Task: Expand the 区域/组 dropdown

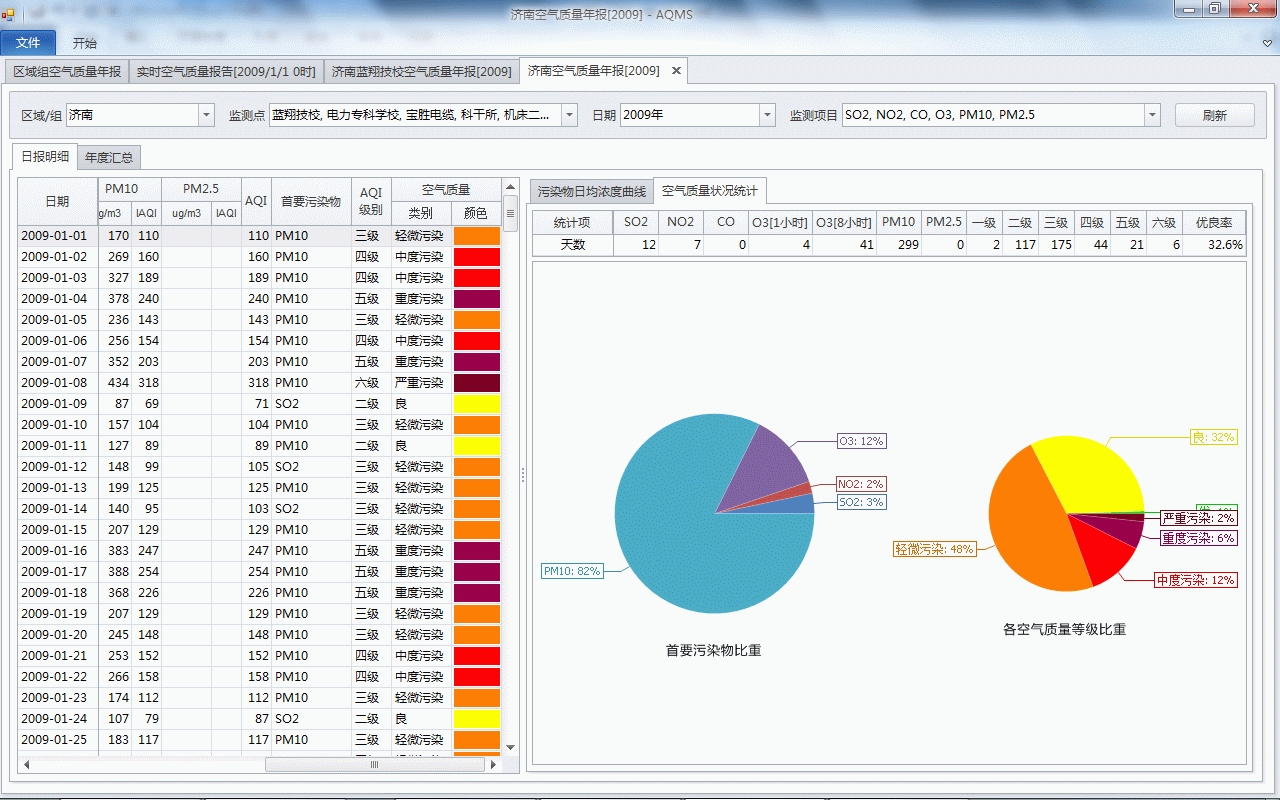Action: [x=207, y=115]
